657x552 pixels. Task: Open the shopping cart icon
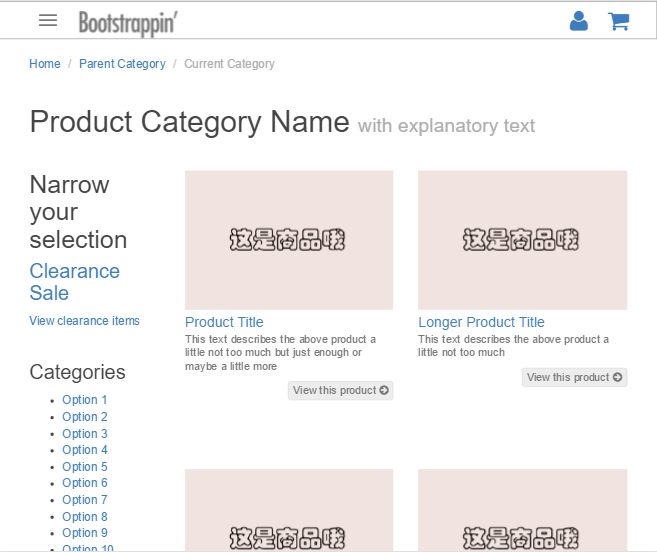(x=618, y=21)
